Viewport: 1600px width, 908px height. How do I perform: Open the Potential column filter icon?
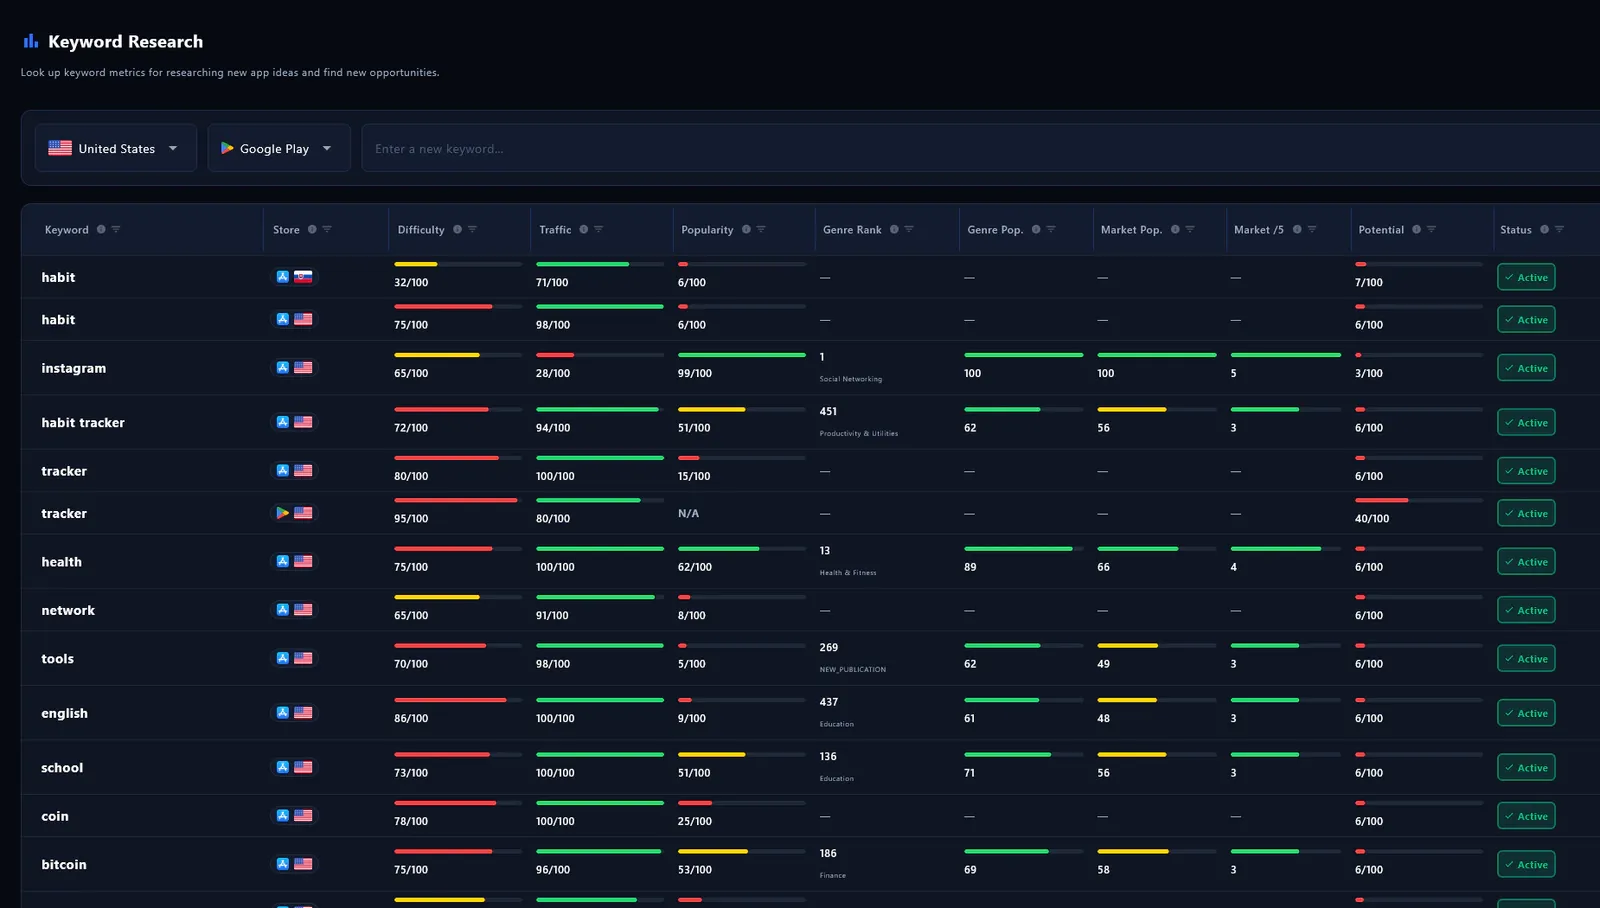coord(1431,230)
